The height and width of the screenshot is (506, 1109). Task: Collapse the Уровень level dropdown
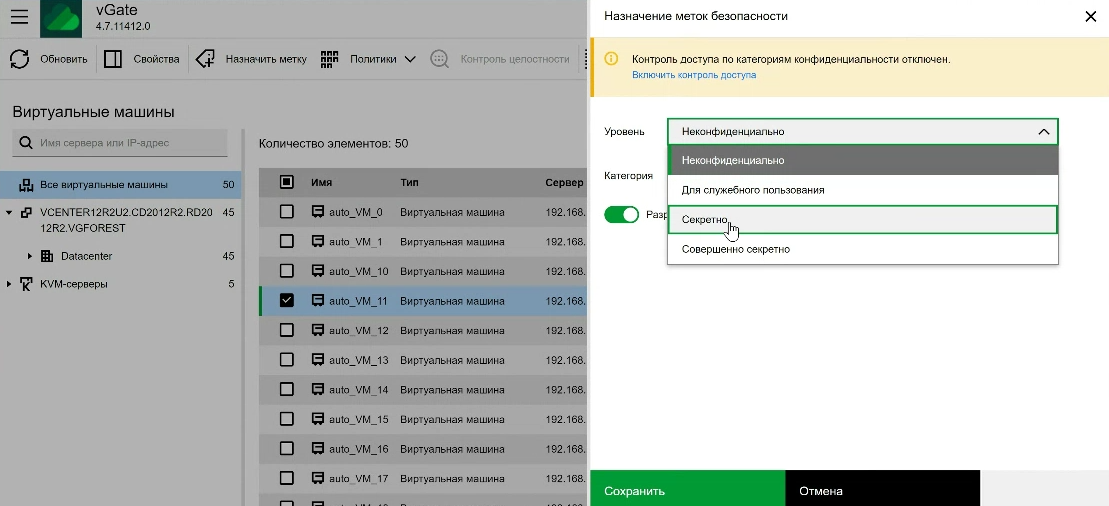tap(1043, 131)
